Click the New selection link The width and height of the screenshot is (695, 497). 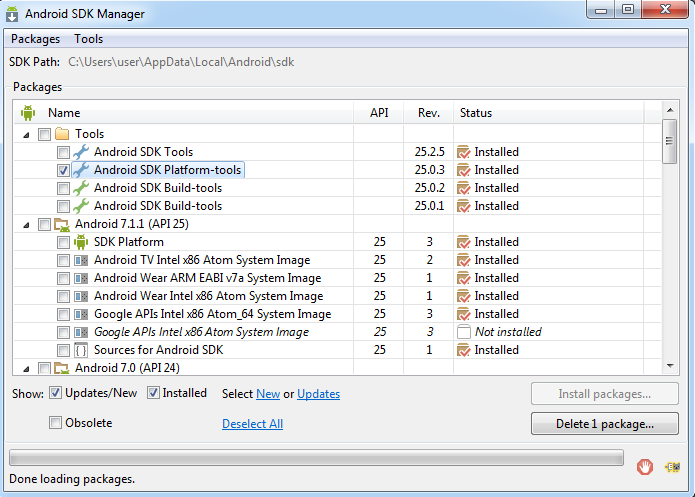[268, 394]
